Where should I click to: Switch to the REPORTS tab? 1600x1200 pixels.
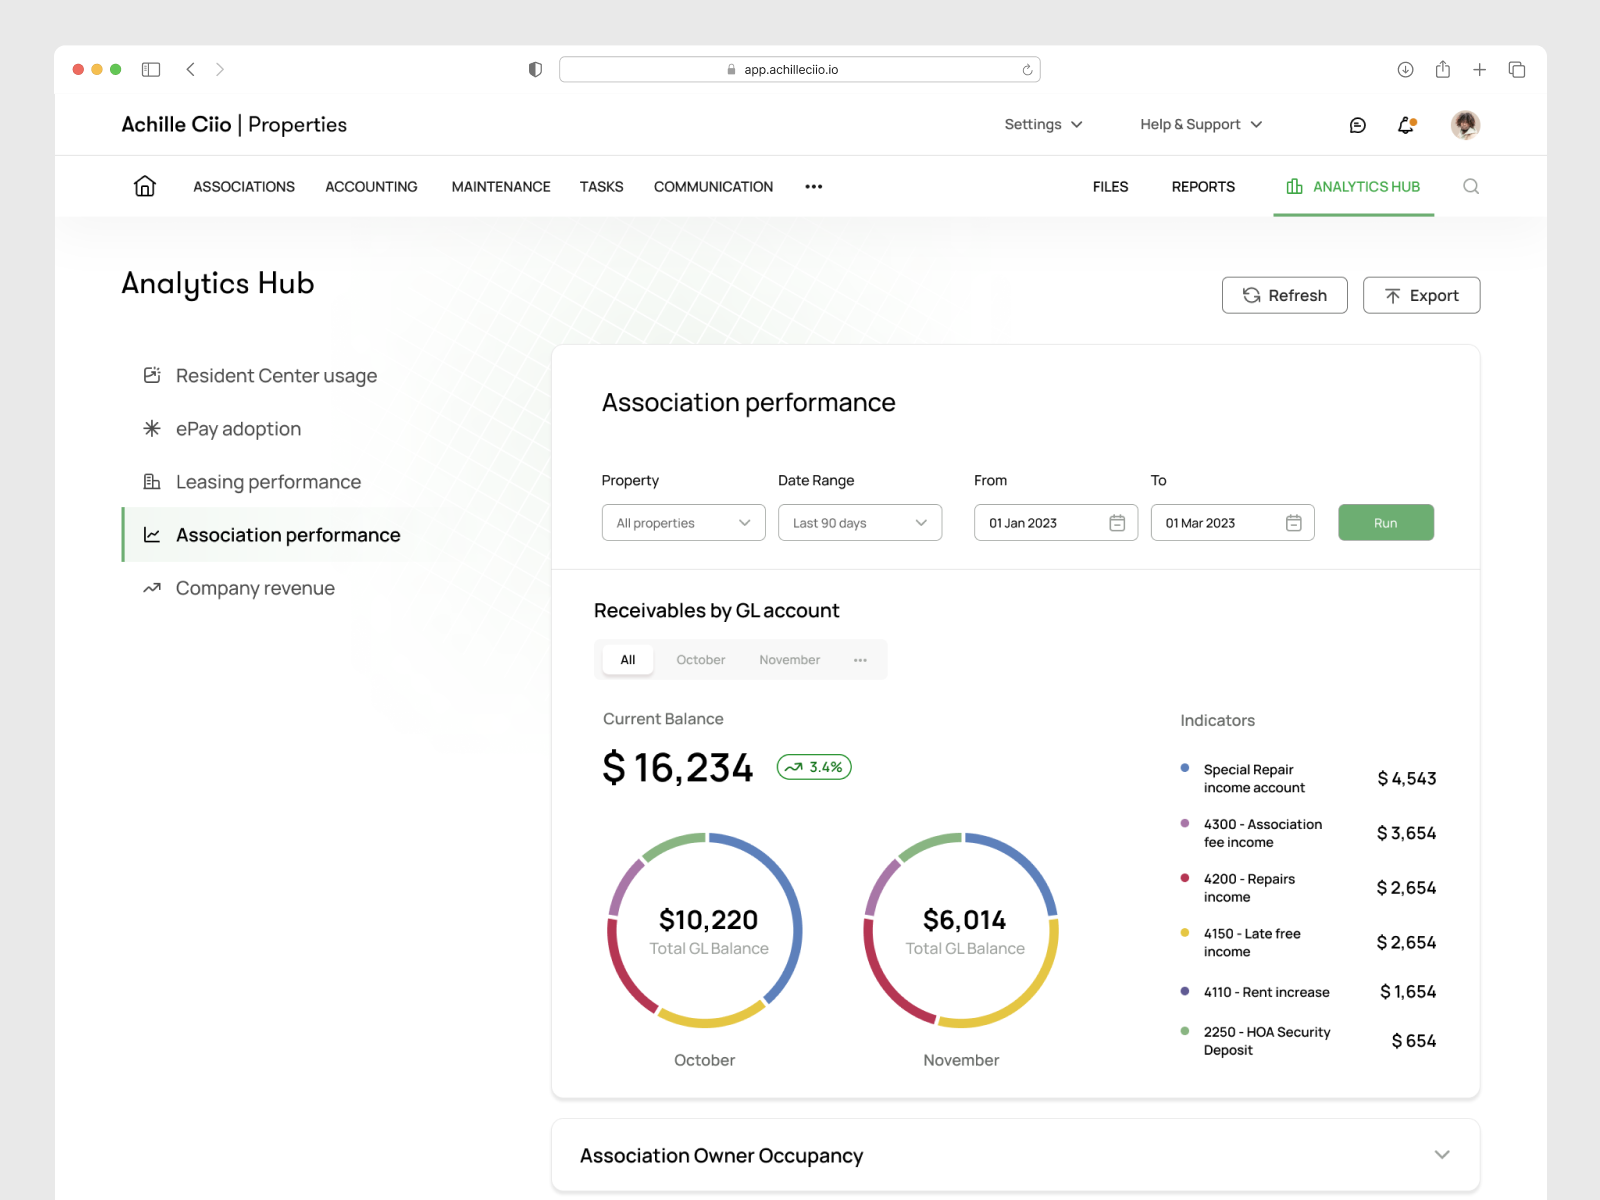1203,186
